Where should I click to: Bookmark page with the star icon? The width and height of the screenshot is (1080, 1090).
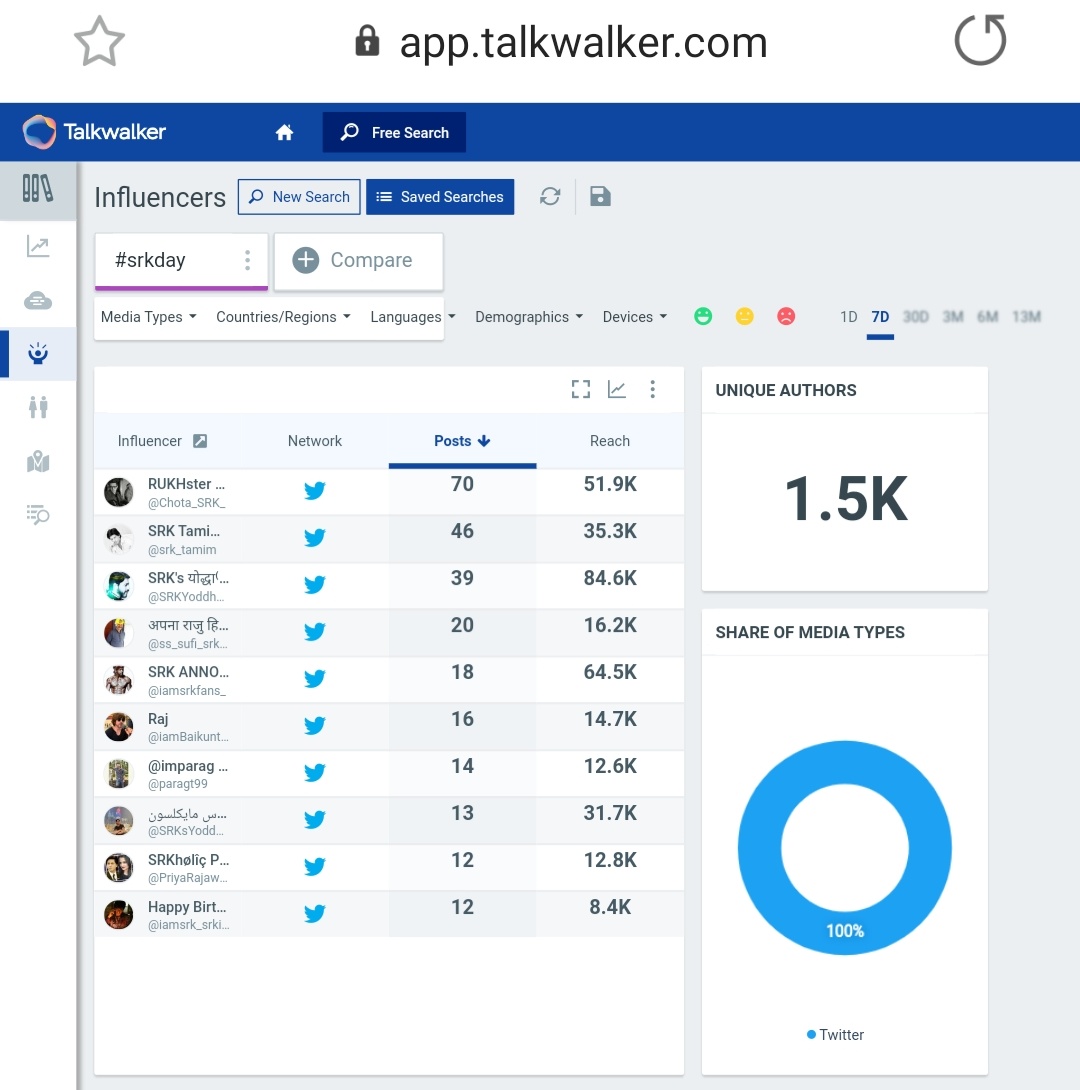click(99, 41)
